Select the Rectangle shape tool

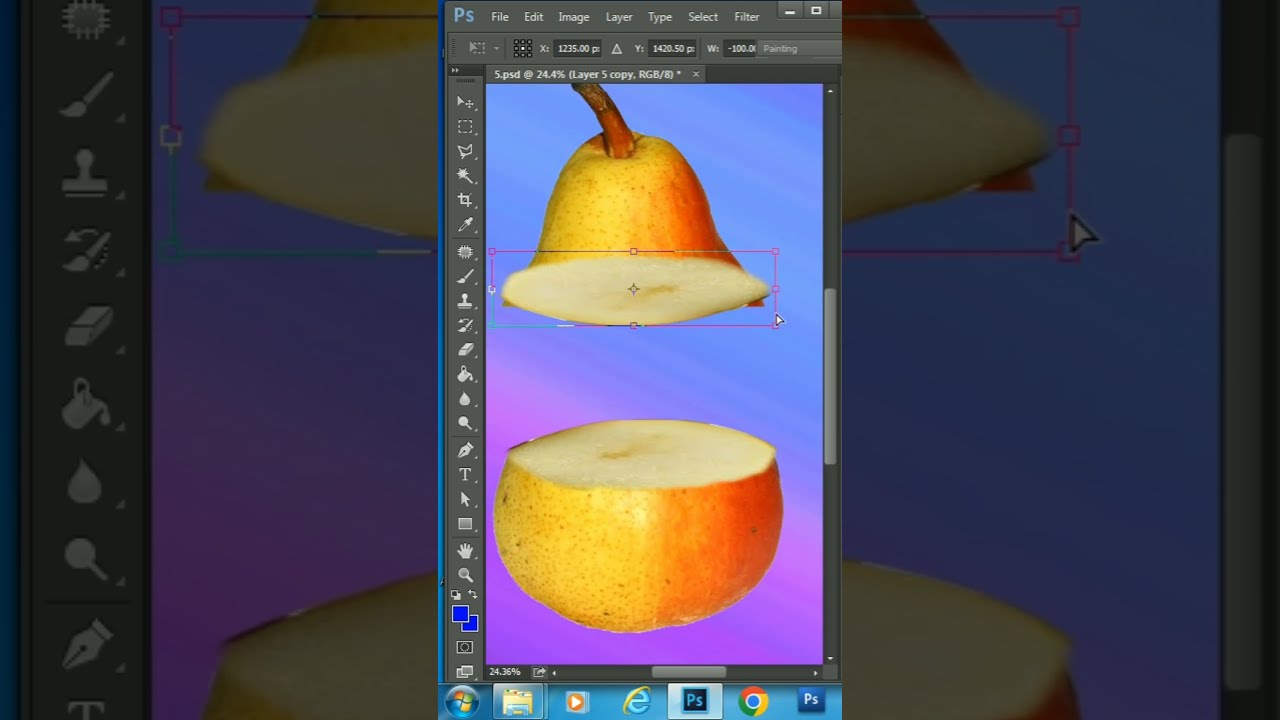(465, 524)
